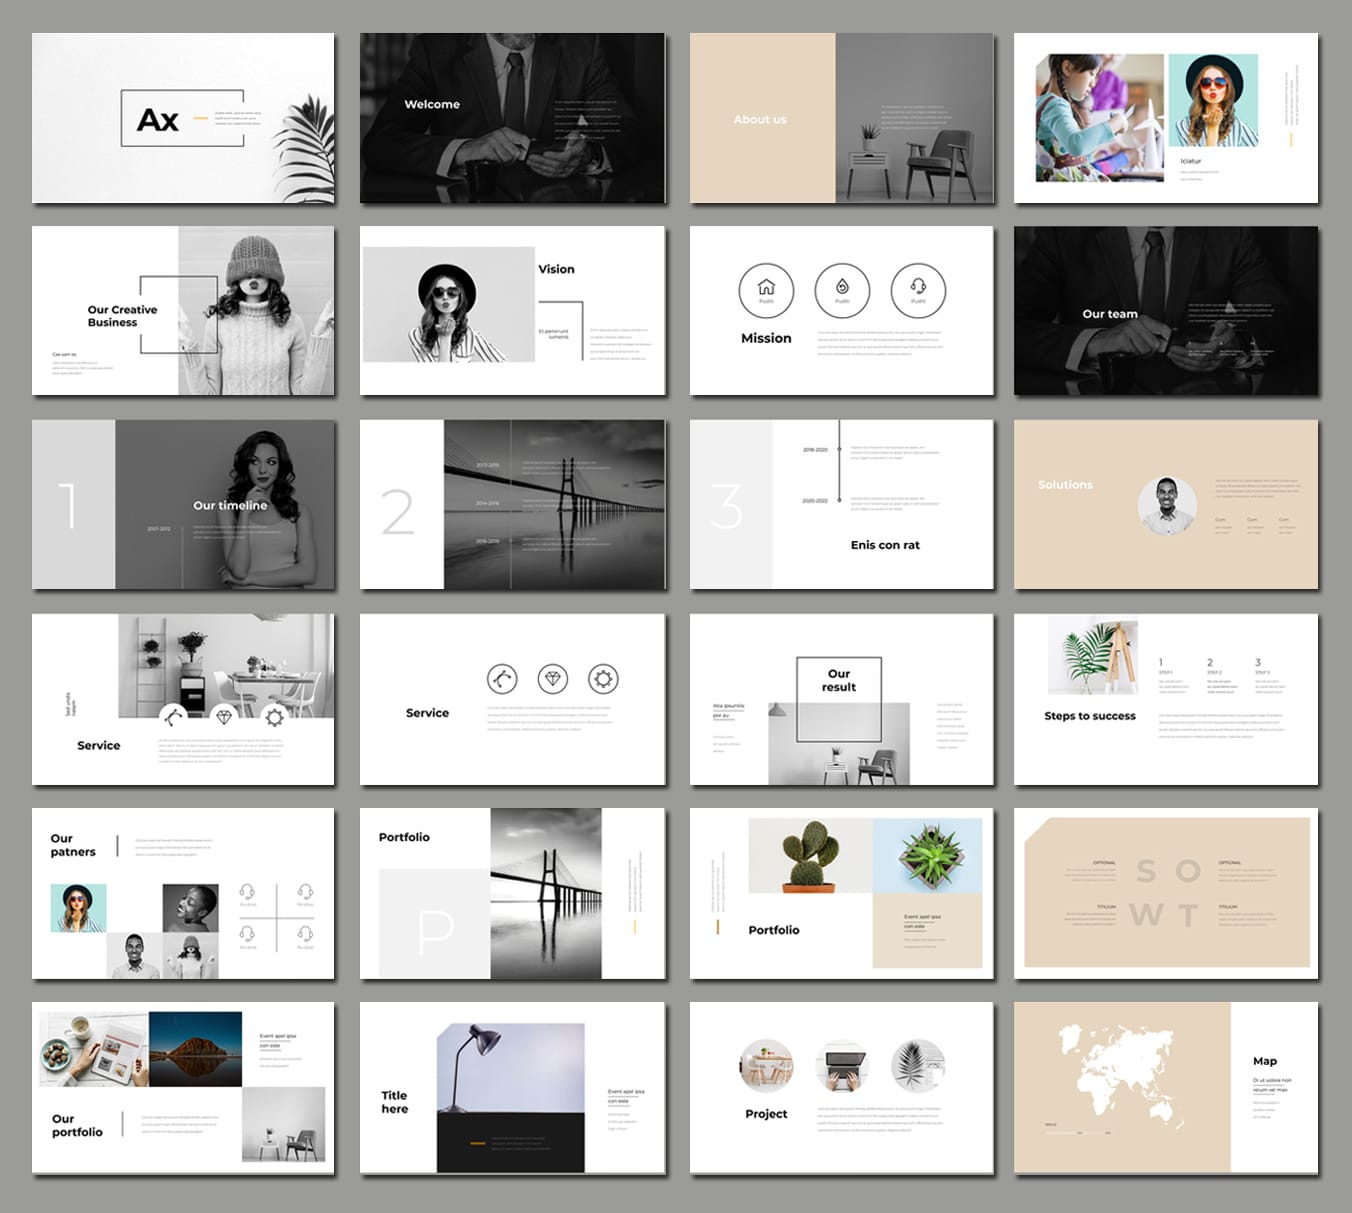Click the Our result framed title box

pos(839,681)
